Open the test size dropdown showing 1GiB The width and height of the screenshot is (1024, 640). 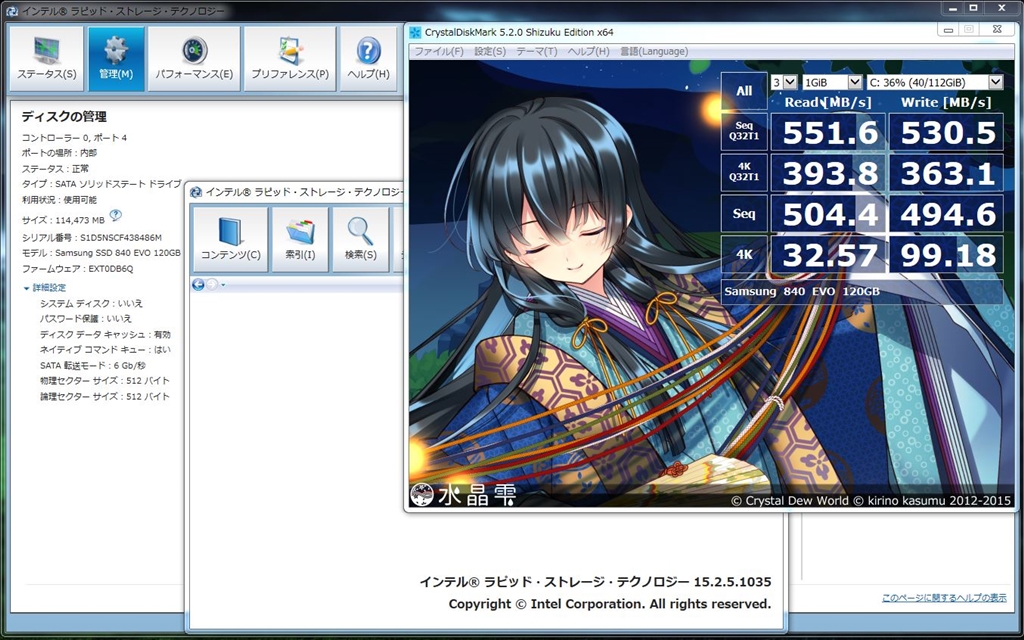pyautogui.click(x=831, y=82)
